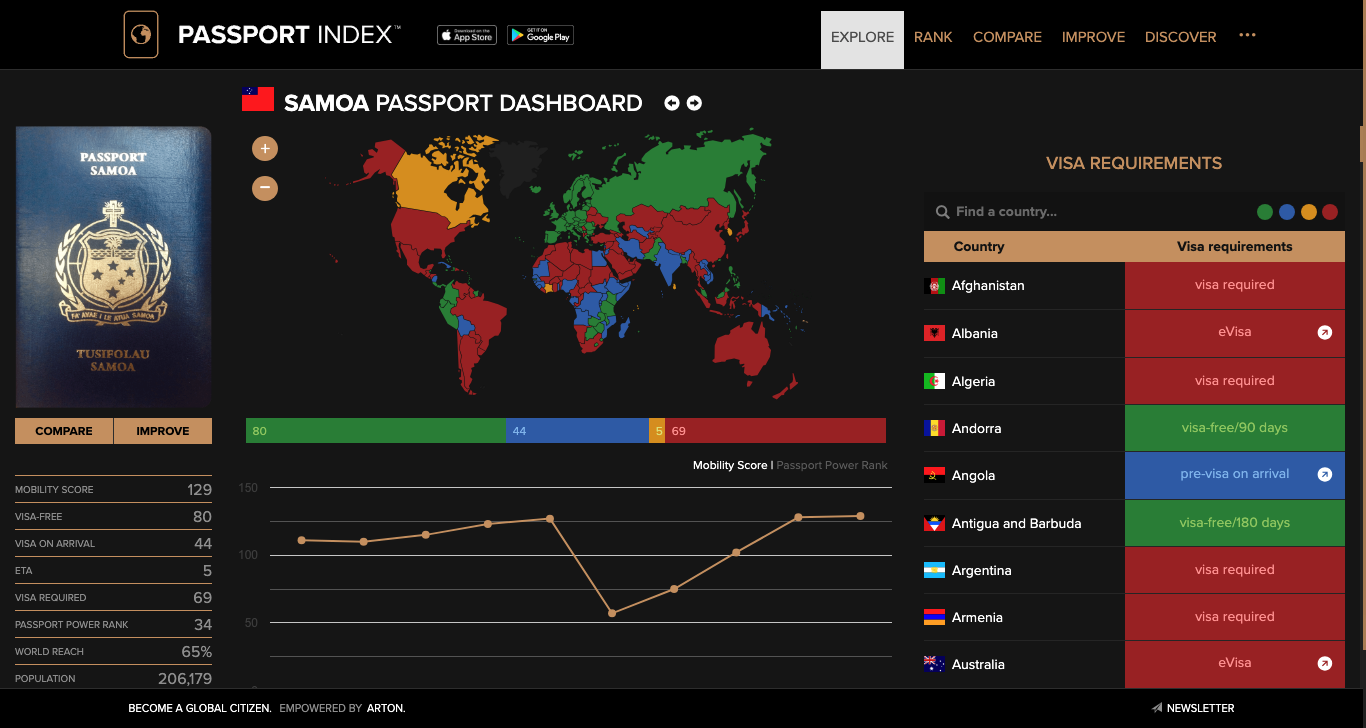The height and width of the screenshot is (728, 1366).
Task: Select the Andorra country name
Action: [x=976, y=428]
